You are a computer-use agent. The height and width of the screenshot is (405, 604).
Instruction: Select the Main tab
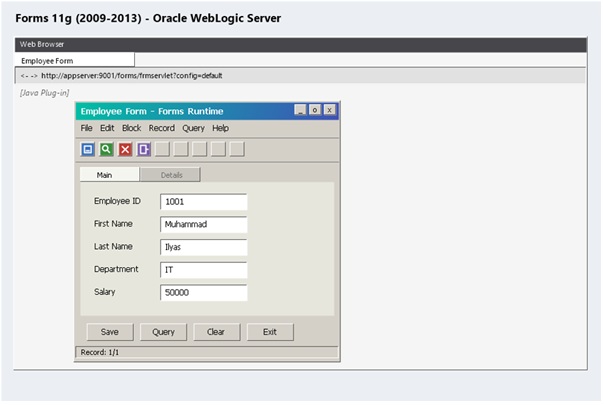pyautogui.click(x=109, y=175)
